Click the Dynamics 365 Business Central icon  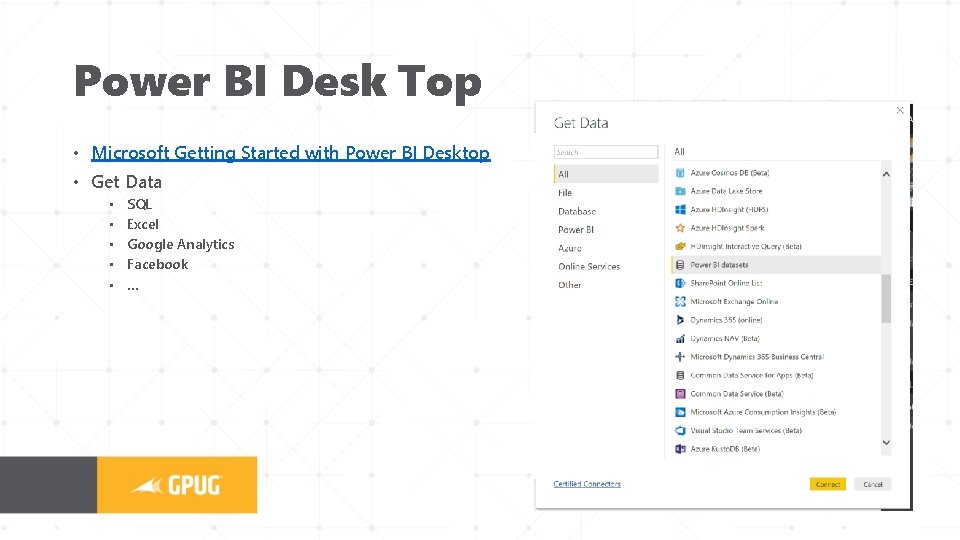pyautogui.click(x=680, y=356)
